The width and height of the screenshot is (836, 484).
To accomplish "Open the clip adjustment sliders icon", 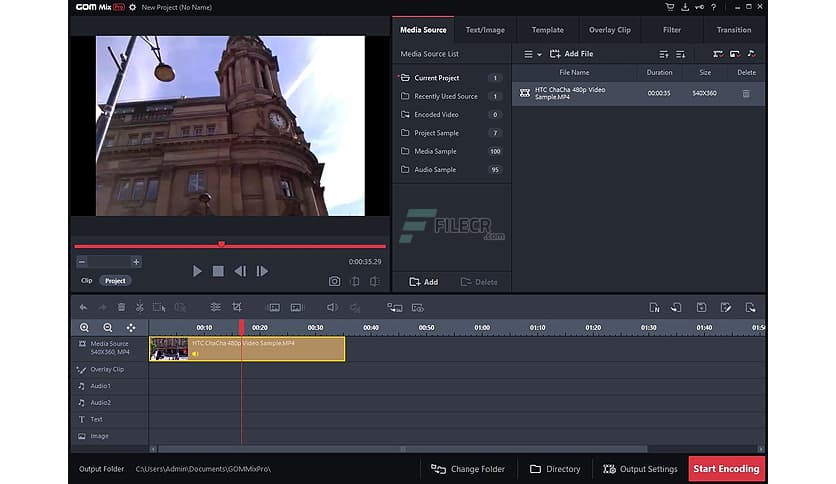I will click(215, 307).
